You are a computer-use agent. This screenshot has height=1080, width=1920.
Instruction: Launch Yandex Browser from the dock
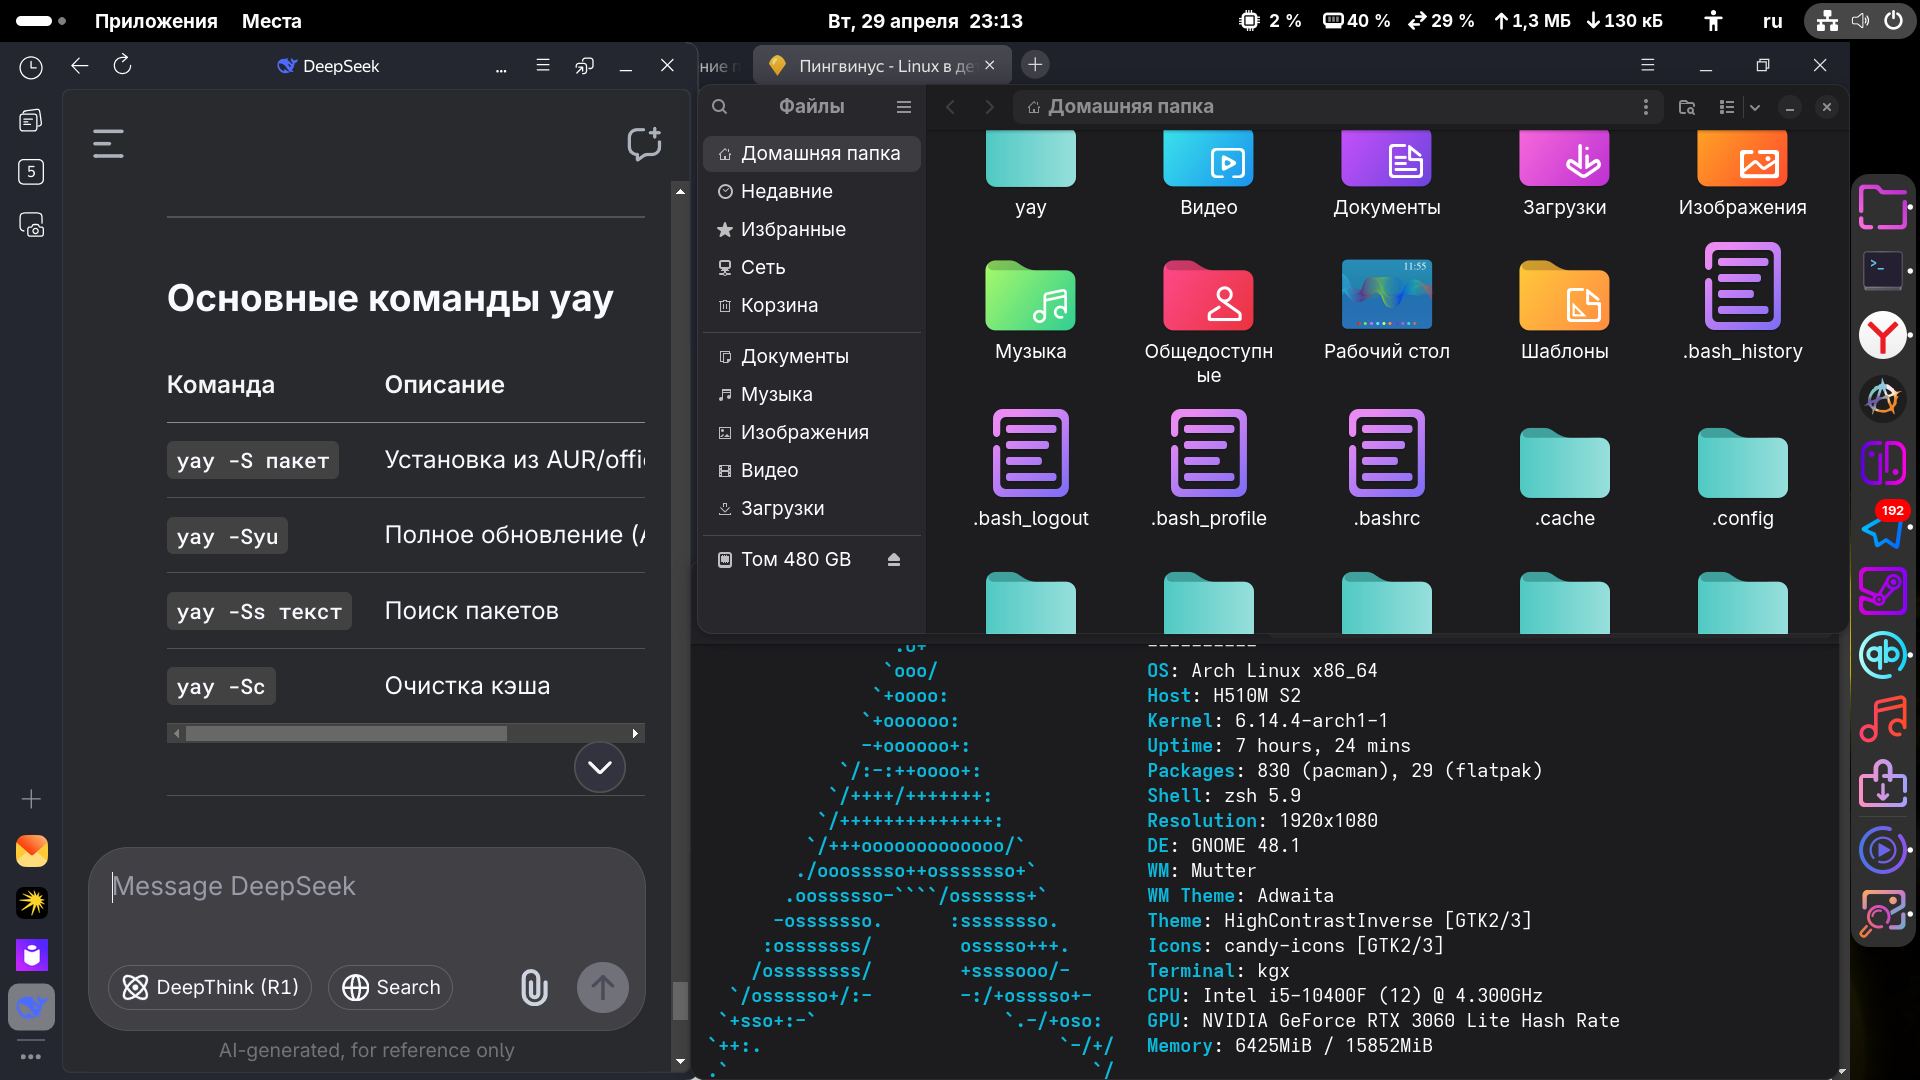[x=1883, y=335]
